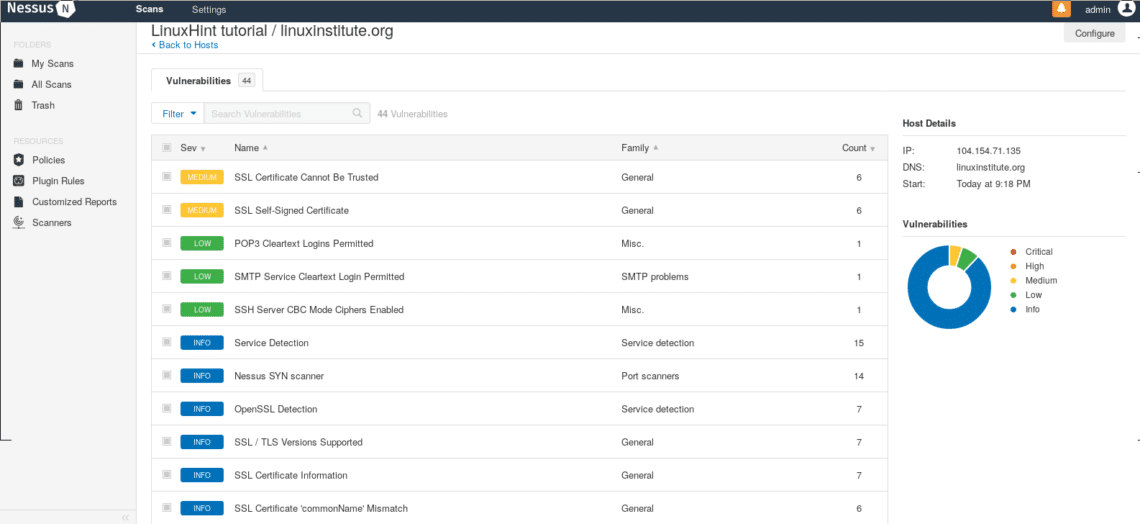Click INFO badge for OpenSSL Detection
The image size is (1140, 524).
click(x=202, y=409)
